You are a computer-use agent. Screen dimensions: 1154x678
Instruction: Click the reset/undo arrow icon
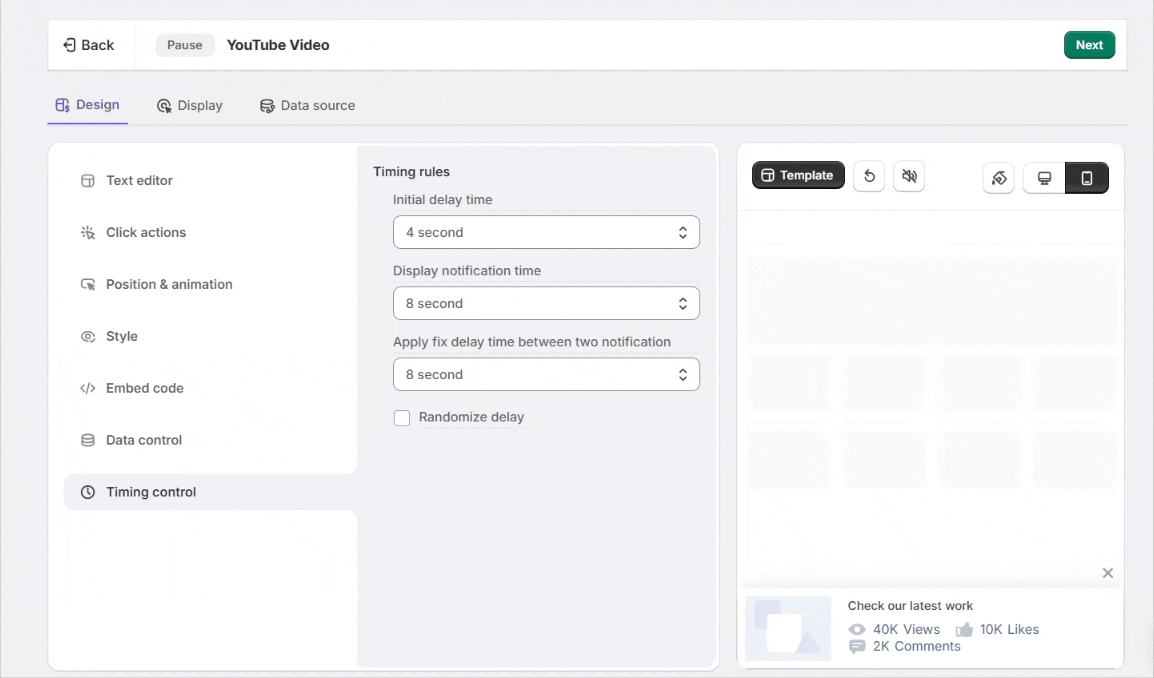[x=869, y=176]
